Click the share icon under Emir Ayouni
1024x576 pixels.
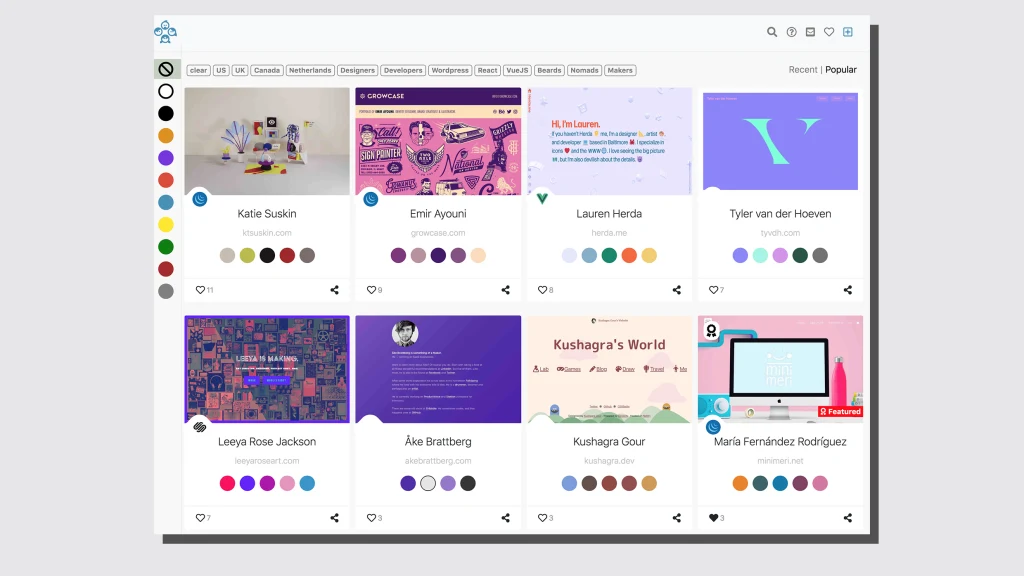tap(505, 289)
